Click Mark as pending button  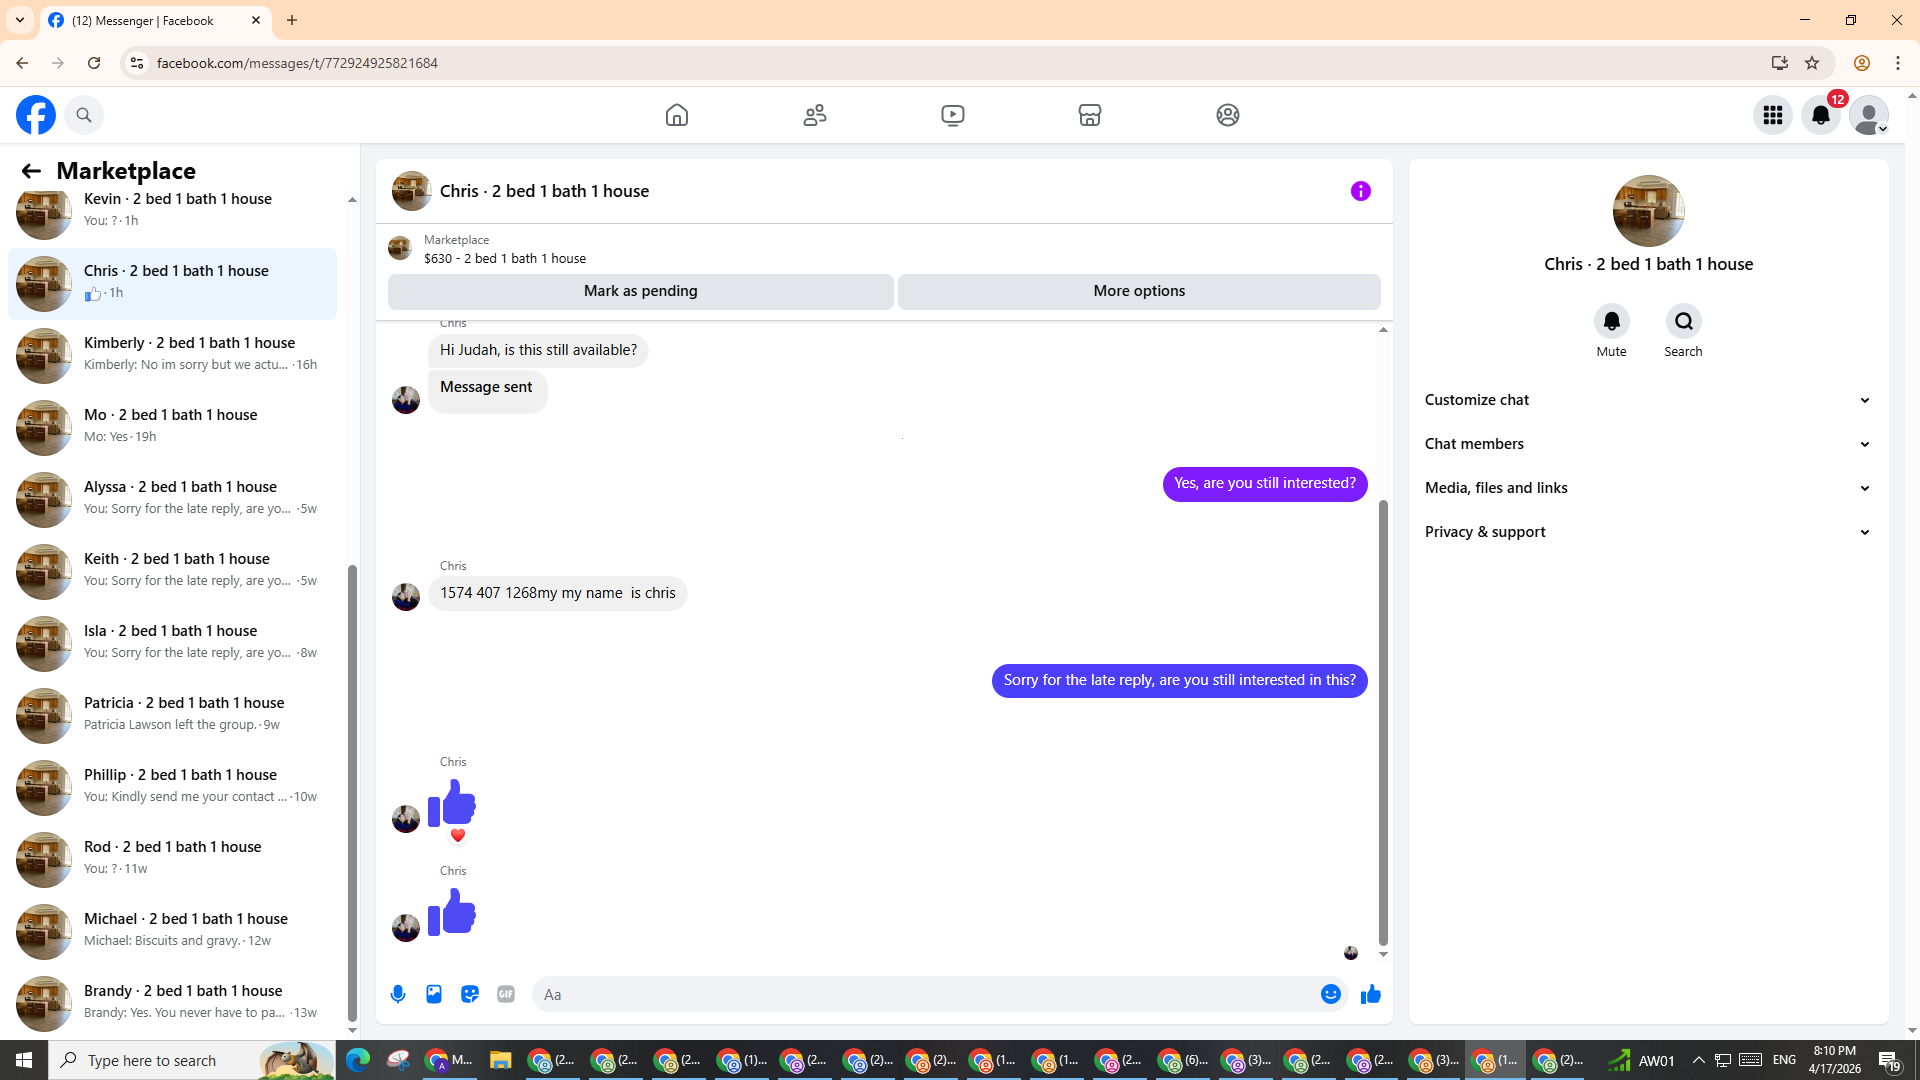point(640,291)
